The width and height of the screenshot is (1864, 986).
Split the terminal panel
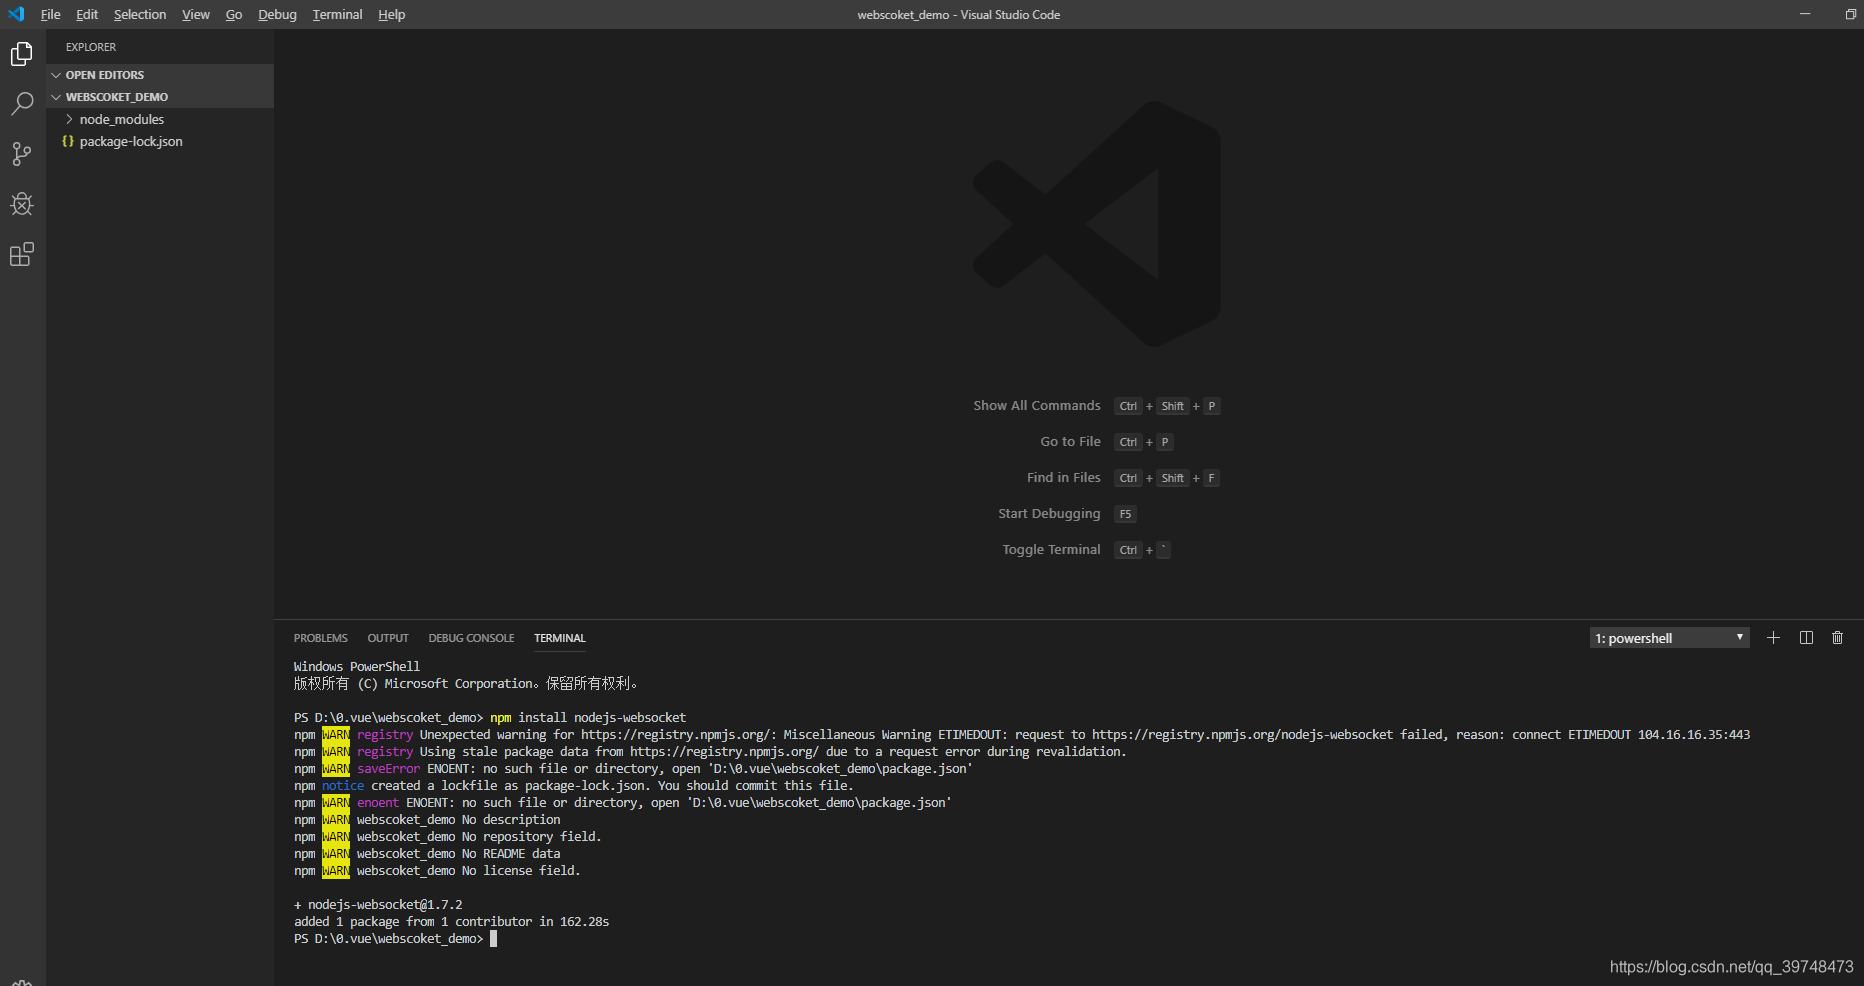(1806, 638)
